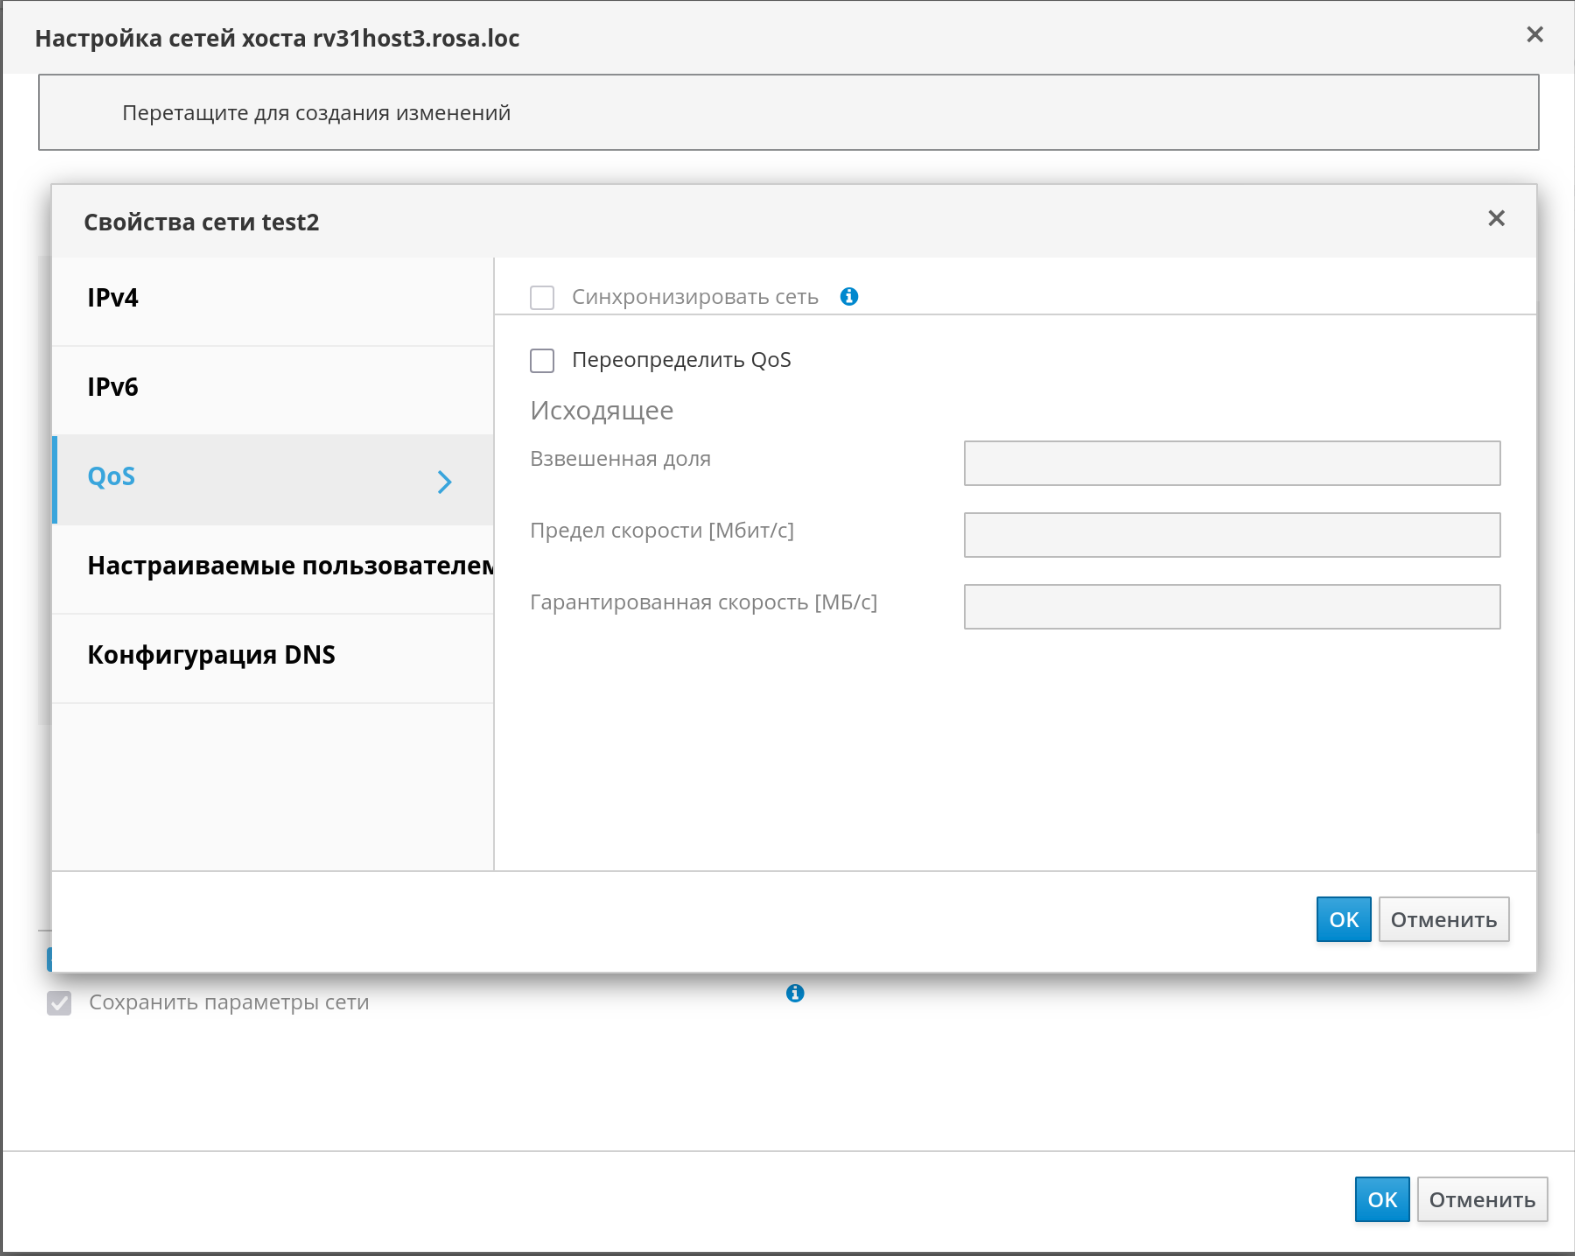Click info icon beside Сохранить параметры сети

pos(795,993)
